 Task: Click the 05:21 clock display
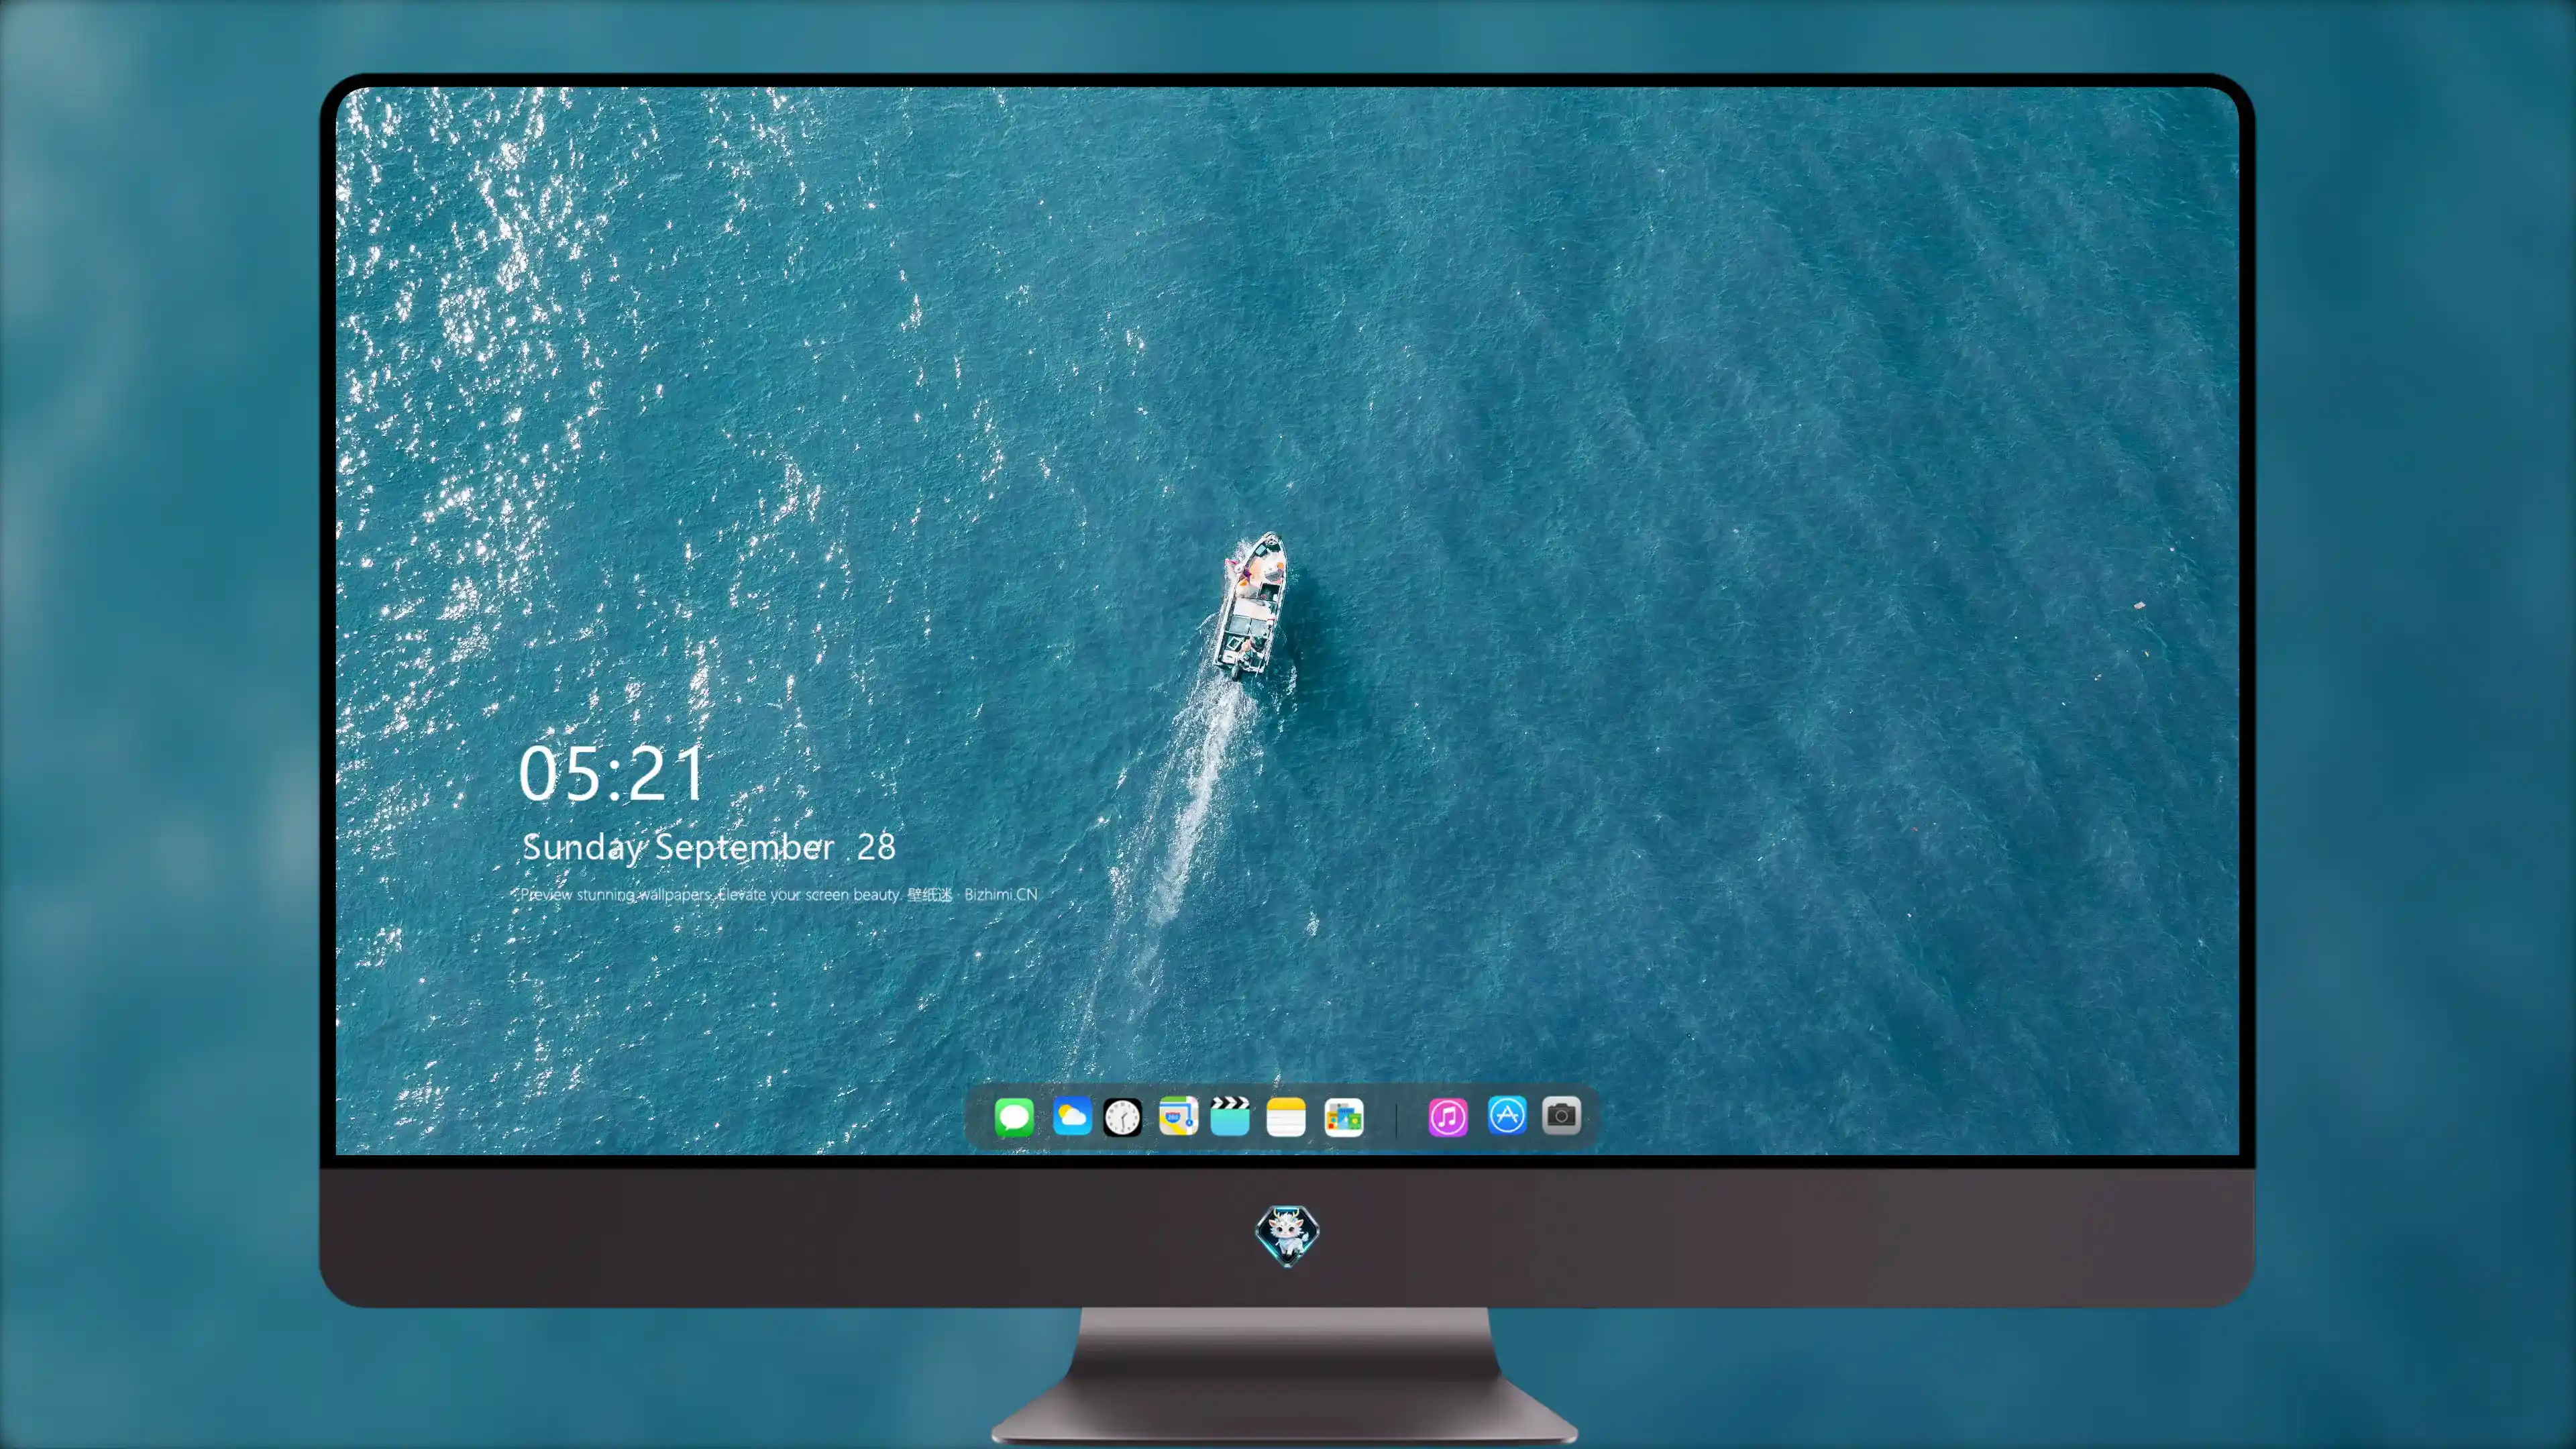click(x=612, y=773)
